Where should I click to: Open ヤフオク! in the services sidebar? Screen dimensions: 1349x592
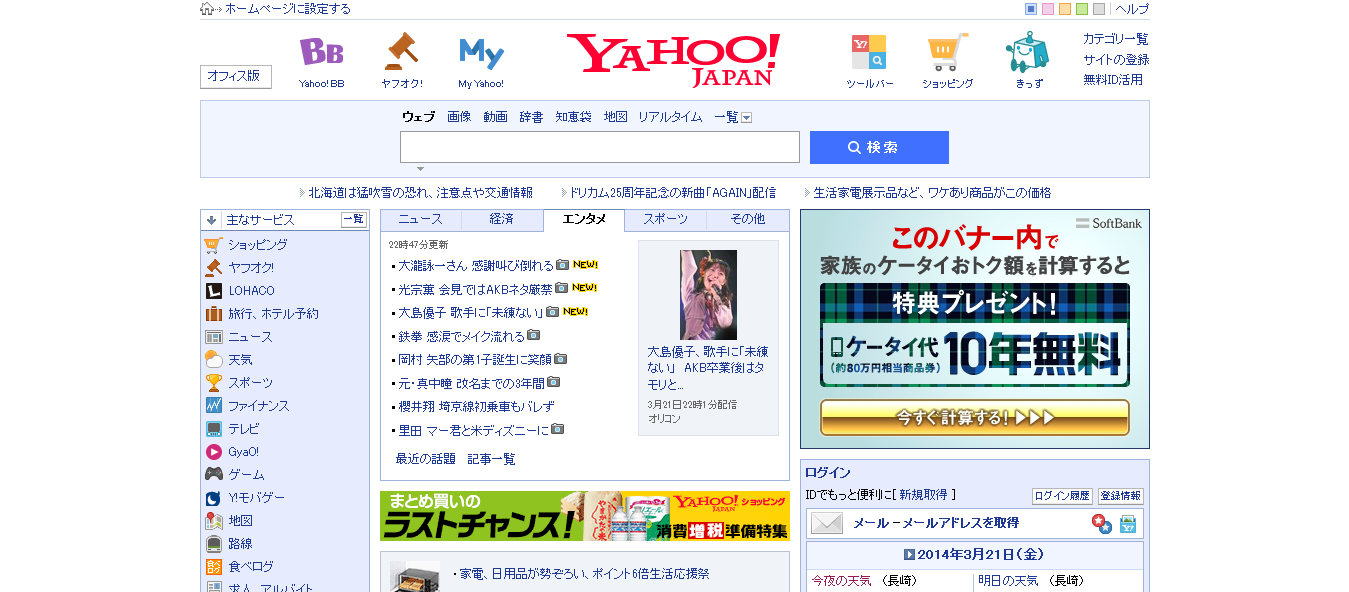pyautogui.click(x=250, y=268)
